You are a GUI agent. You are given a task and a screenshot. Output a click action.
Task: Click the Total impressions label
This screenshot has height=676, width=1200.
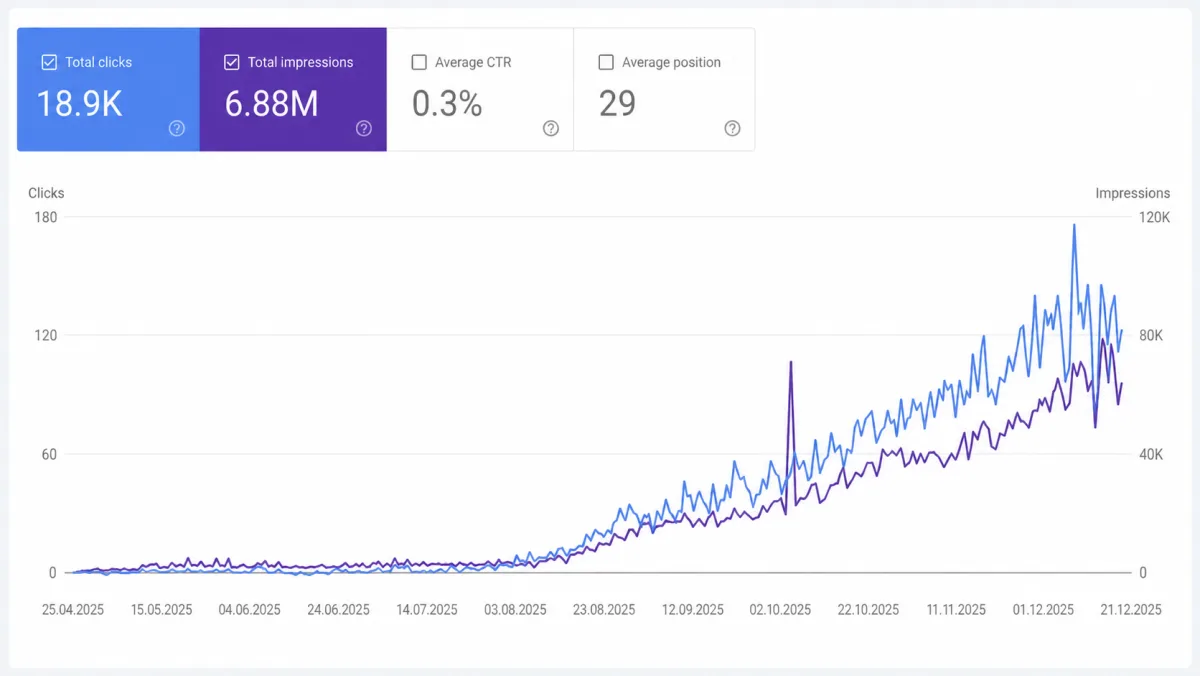[301, 62]
